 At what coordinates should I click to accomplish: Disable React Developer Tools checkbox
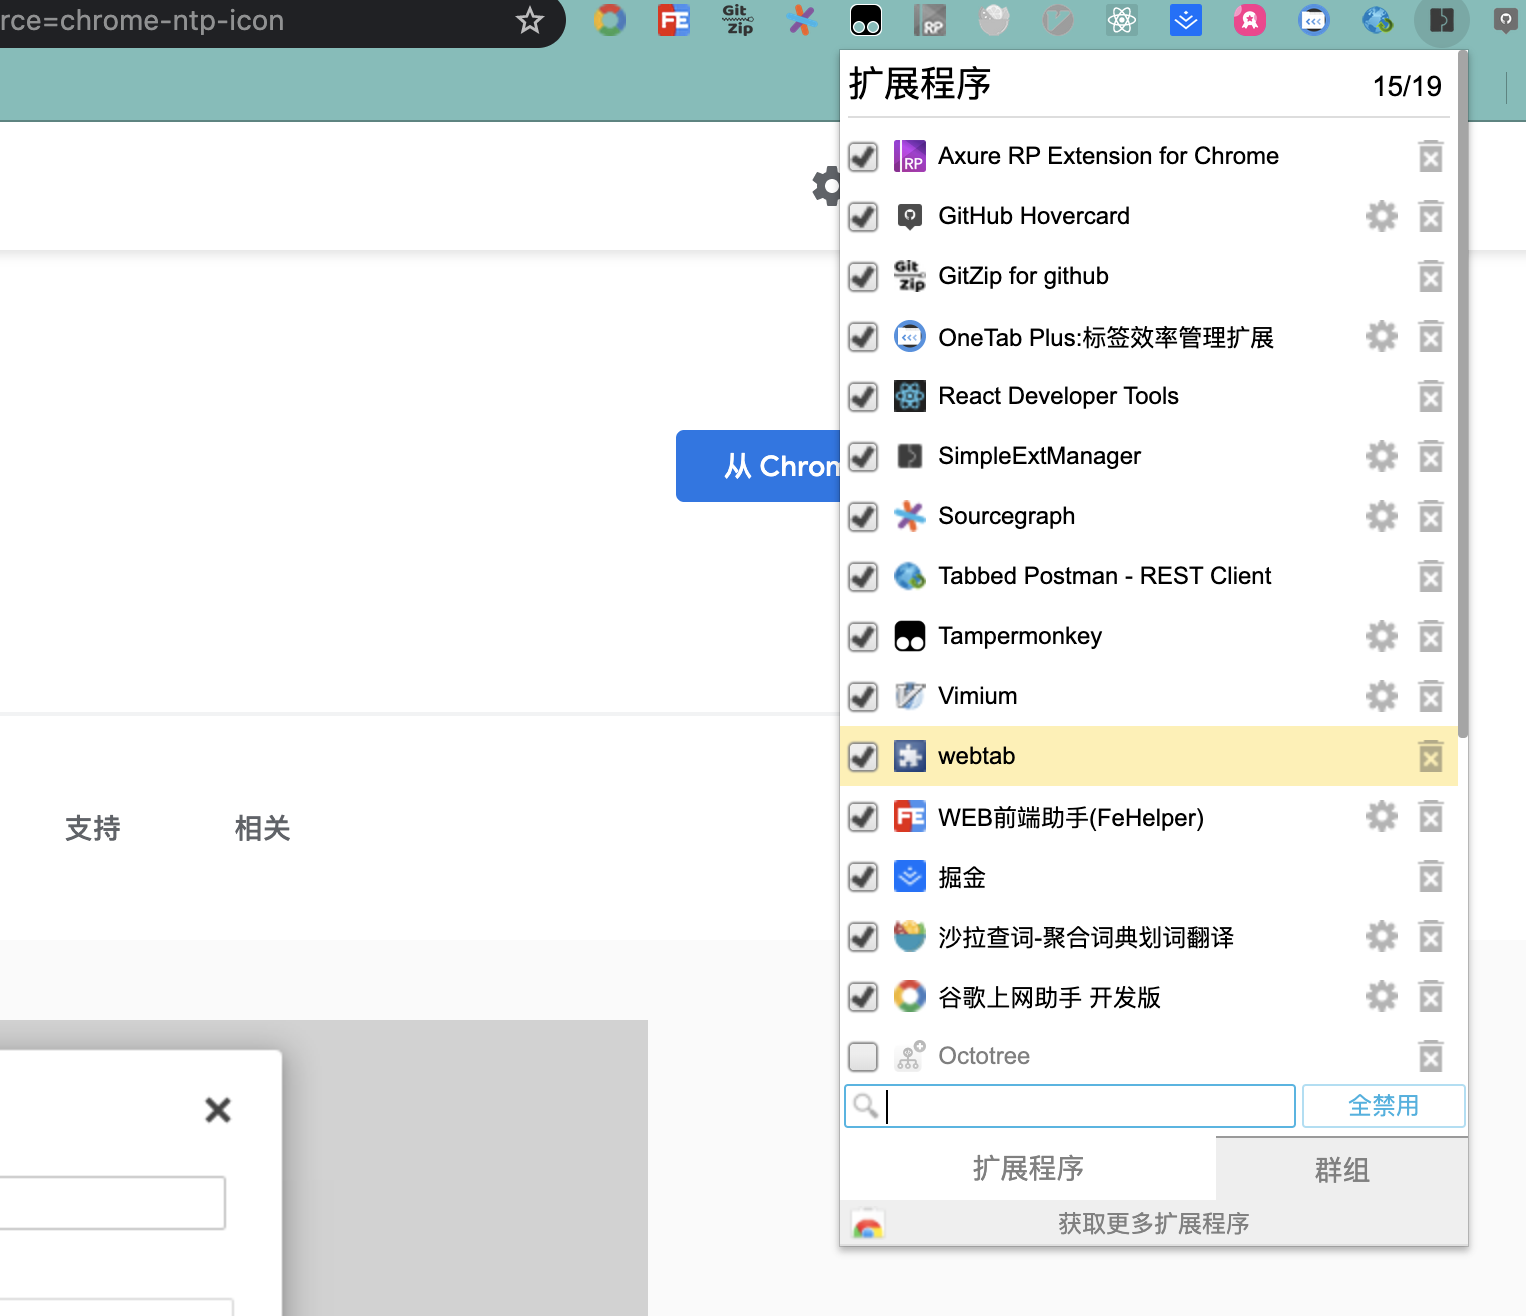tap(863, 396)
